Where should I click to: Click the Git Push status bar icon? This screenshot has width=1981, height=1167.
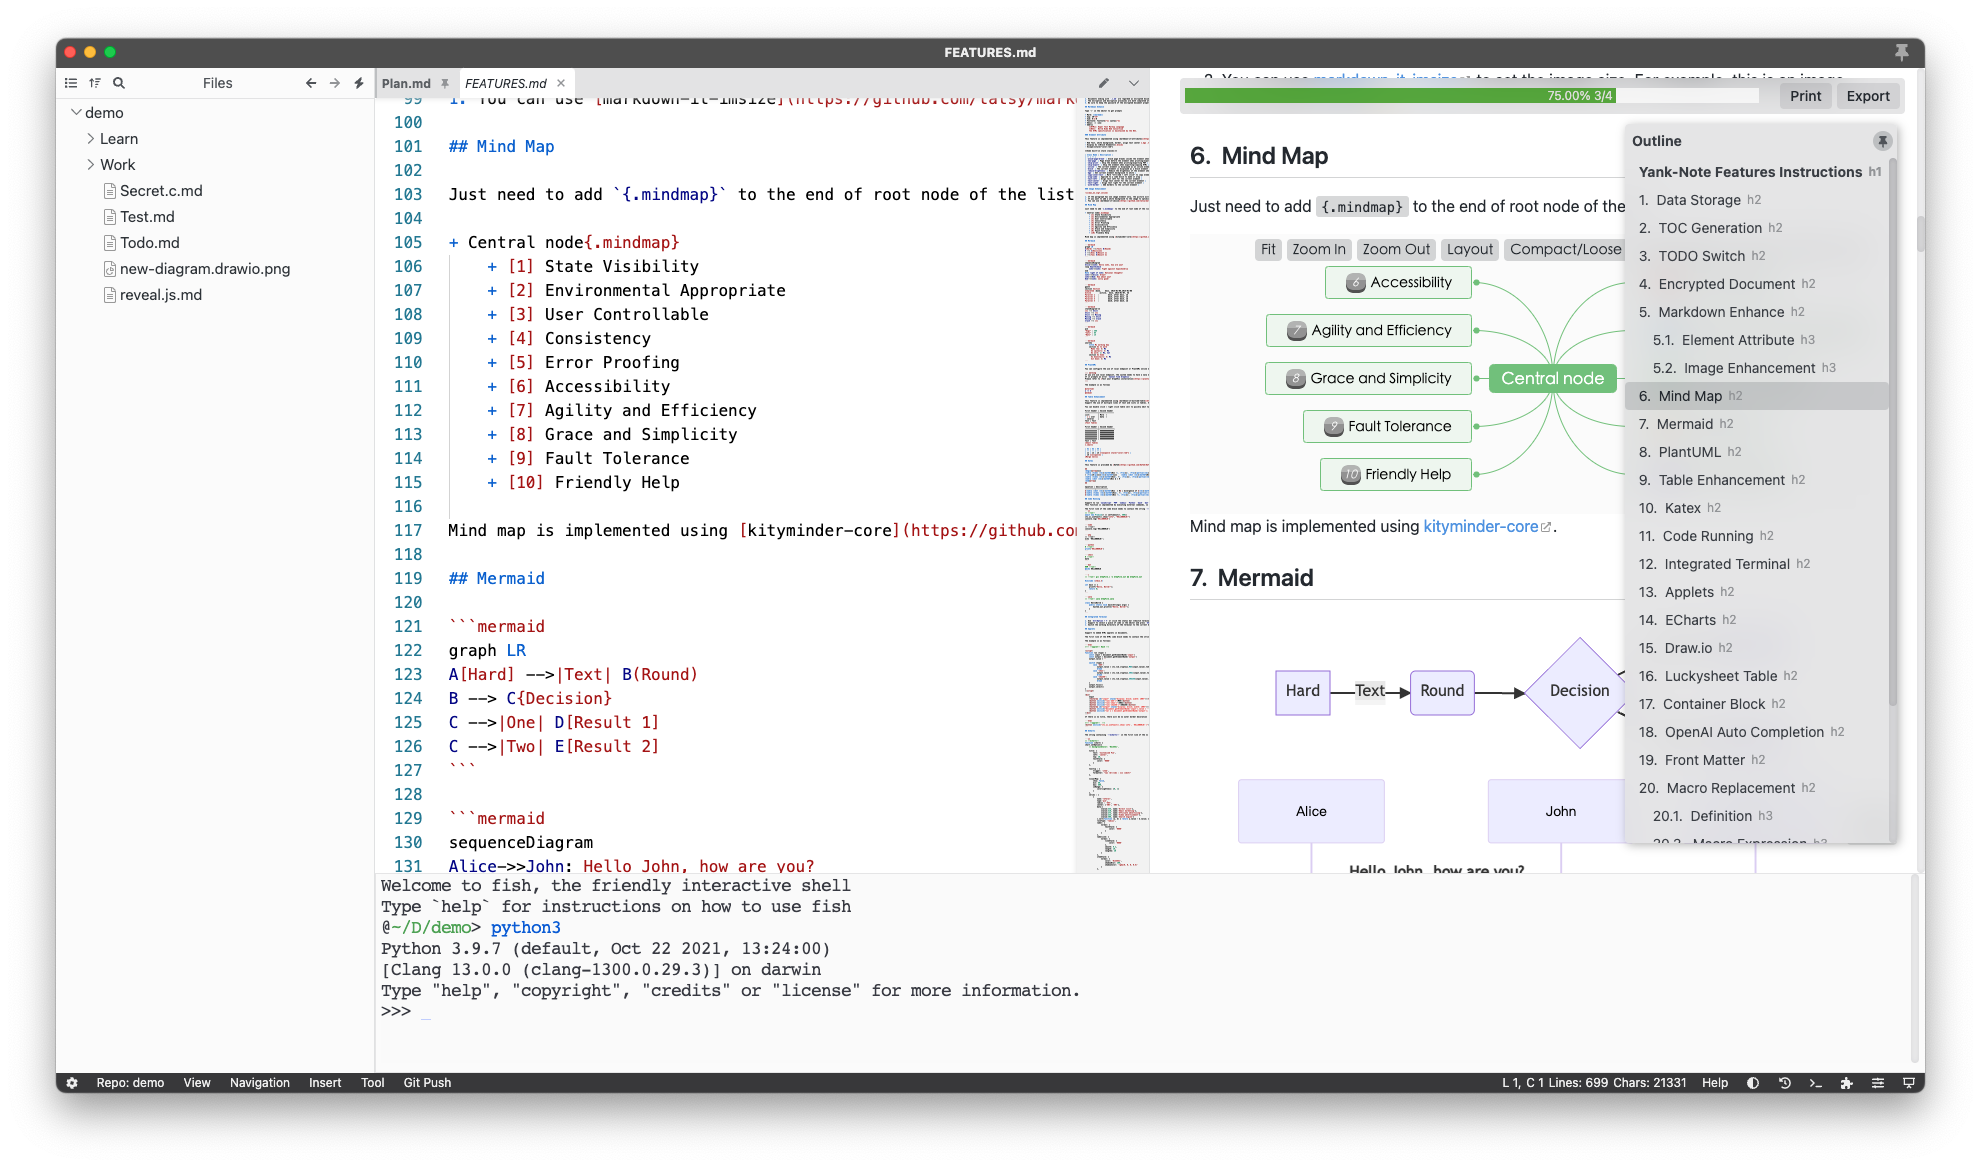(426, 1082)
